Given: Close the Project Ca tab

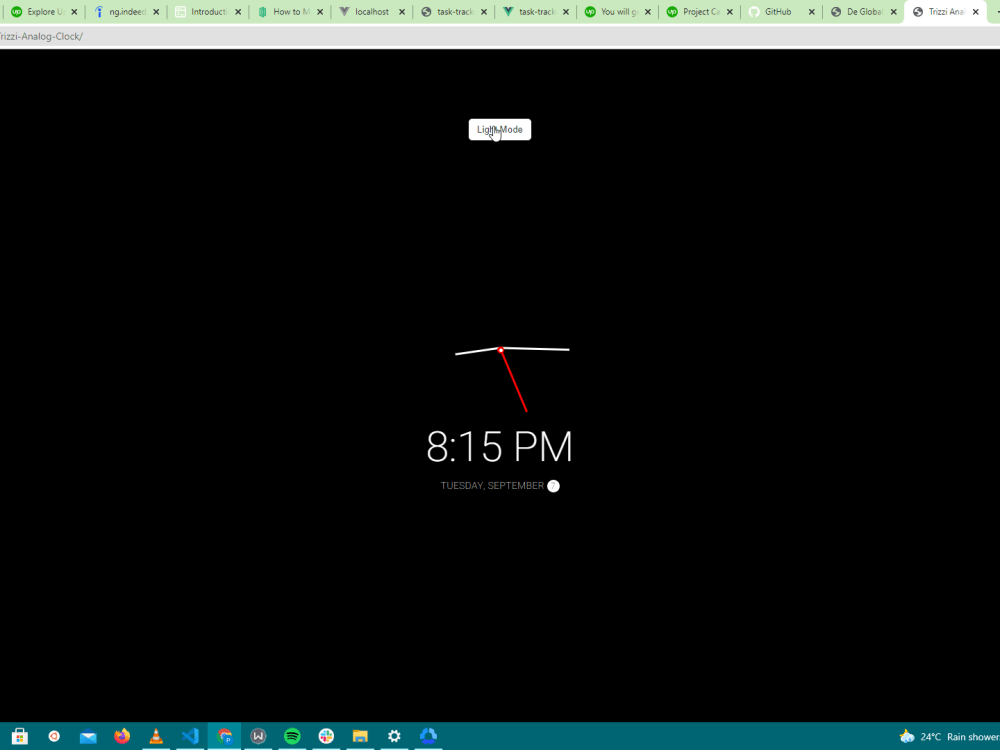Looking at the screenshot, I should tap(730, 11).
